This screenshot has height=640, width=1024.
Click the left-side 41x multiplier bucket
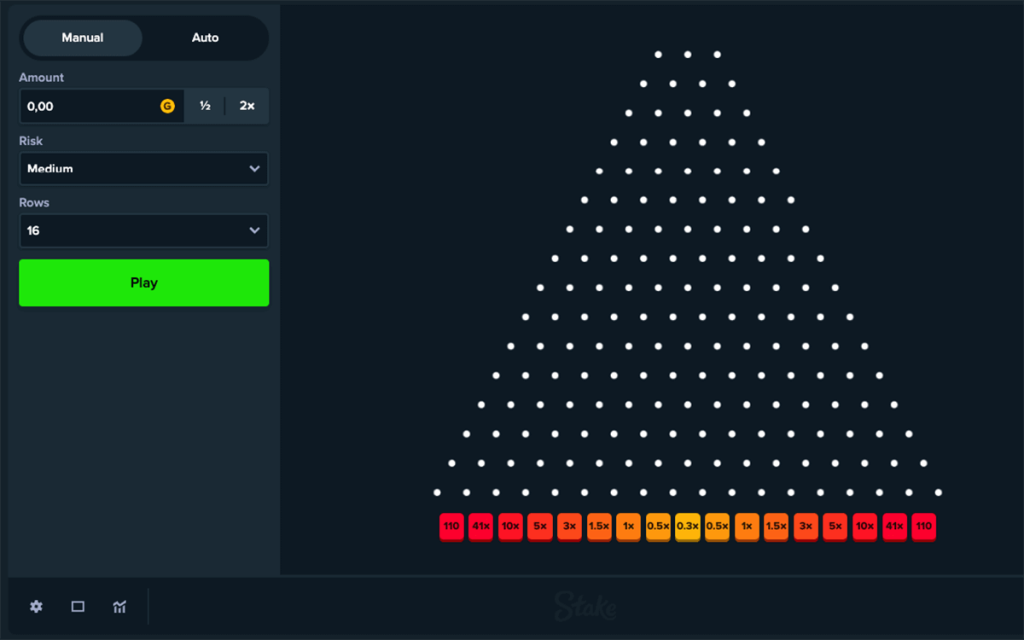481,527
